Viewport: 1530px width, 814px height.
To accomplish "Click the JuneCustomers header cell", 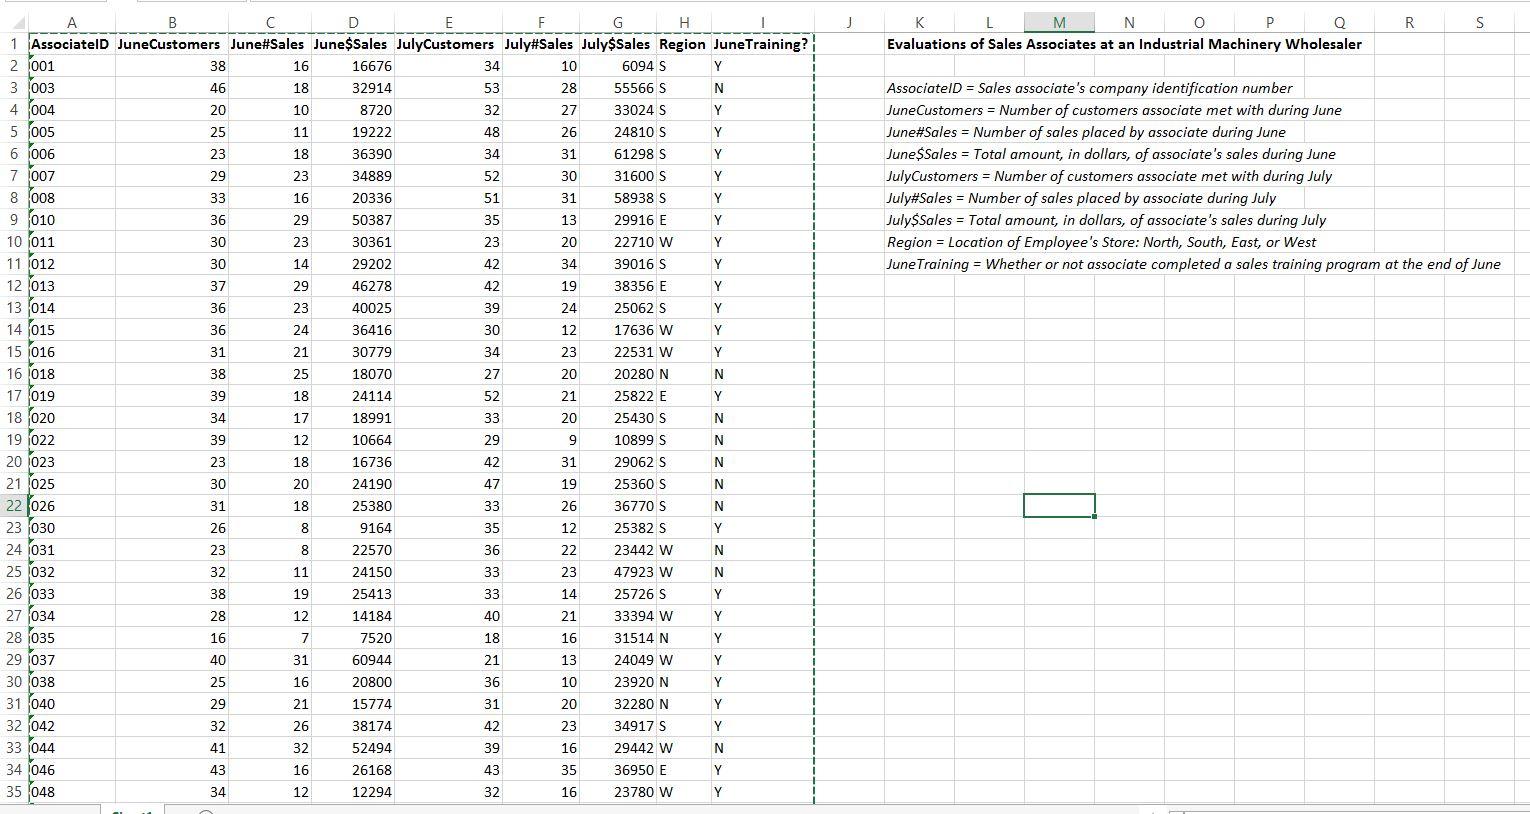I will [x=172, y=44].
